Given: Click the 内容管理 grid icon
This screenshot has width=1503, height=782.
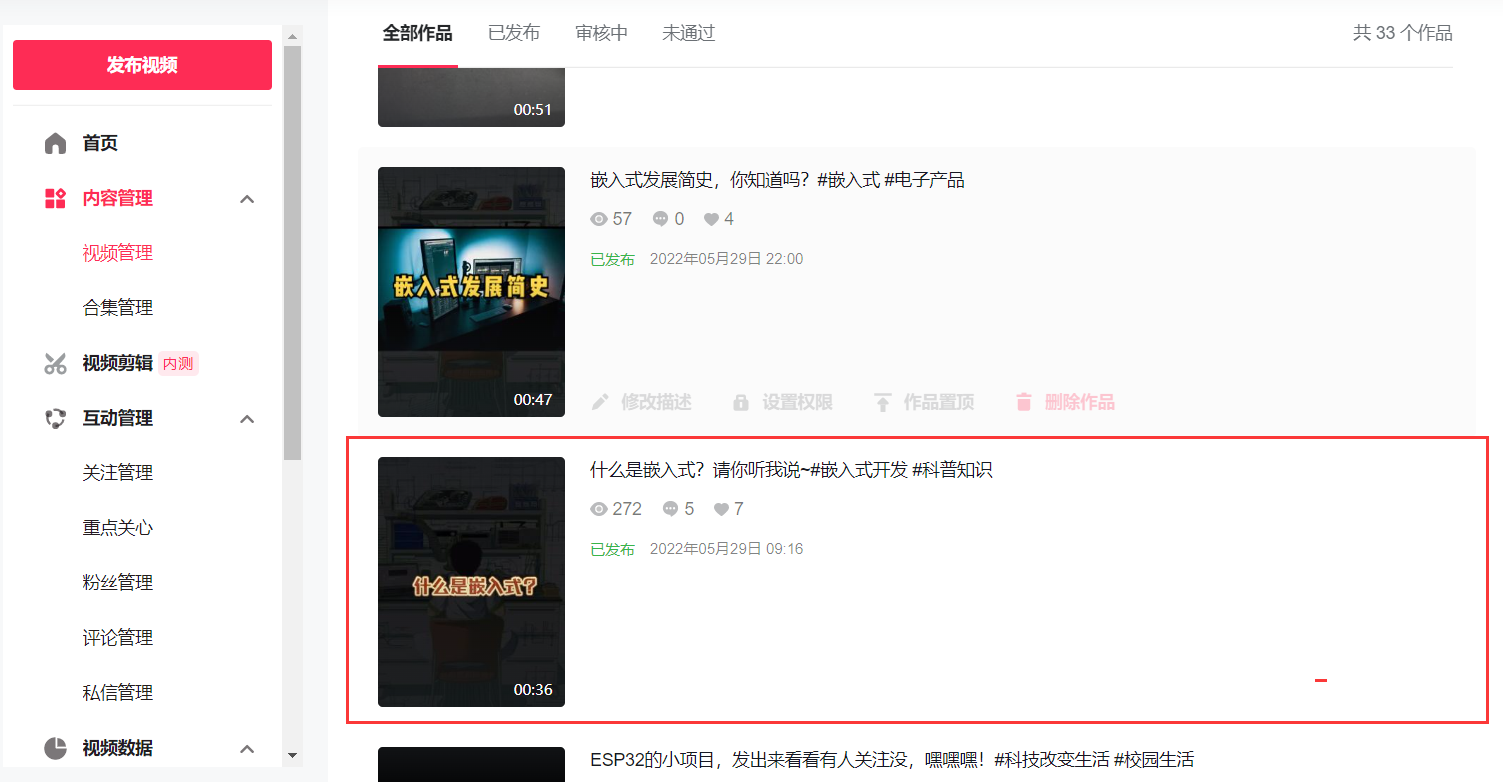Looking at the screenshot, I should click(x=55, y=198).
